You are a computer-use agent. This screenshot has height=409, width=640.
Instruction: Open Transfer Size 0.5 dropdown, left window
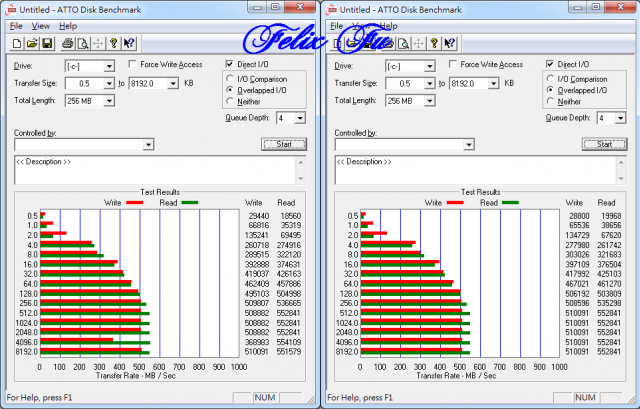[109, 84]
